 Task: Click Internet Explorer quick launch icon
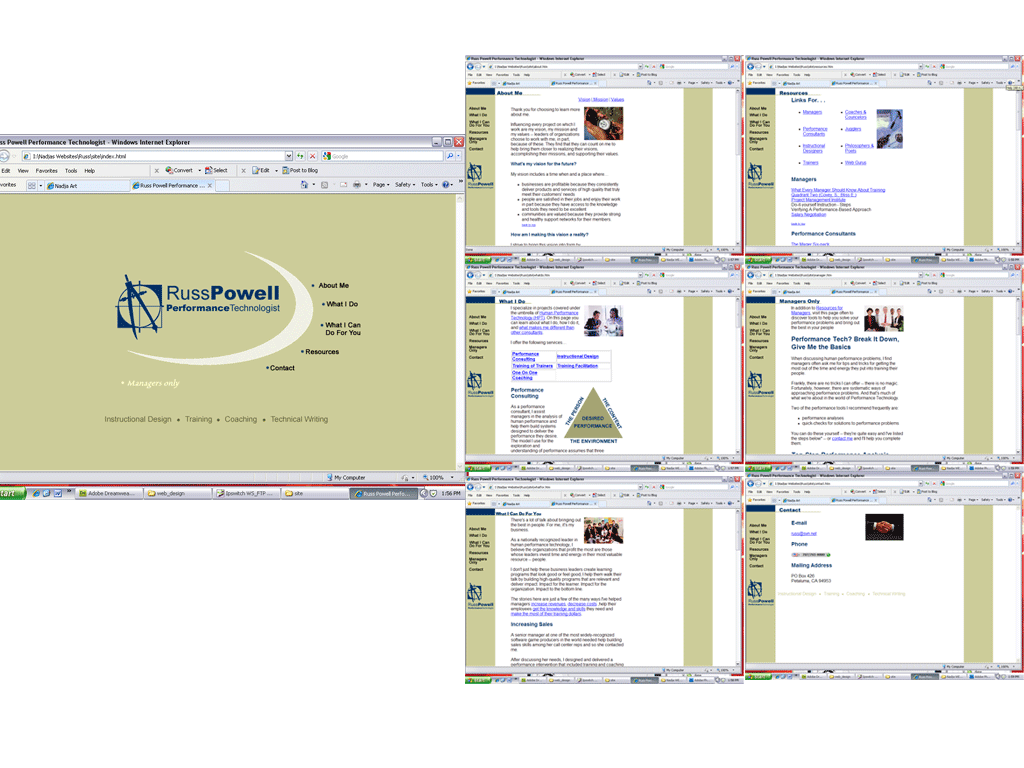pos(36,494)
